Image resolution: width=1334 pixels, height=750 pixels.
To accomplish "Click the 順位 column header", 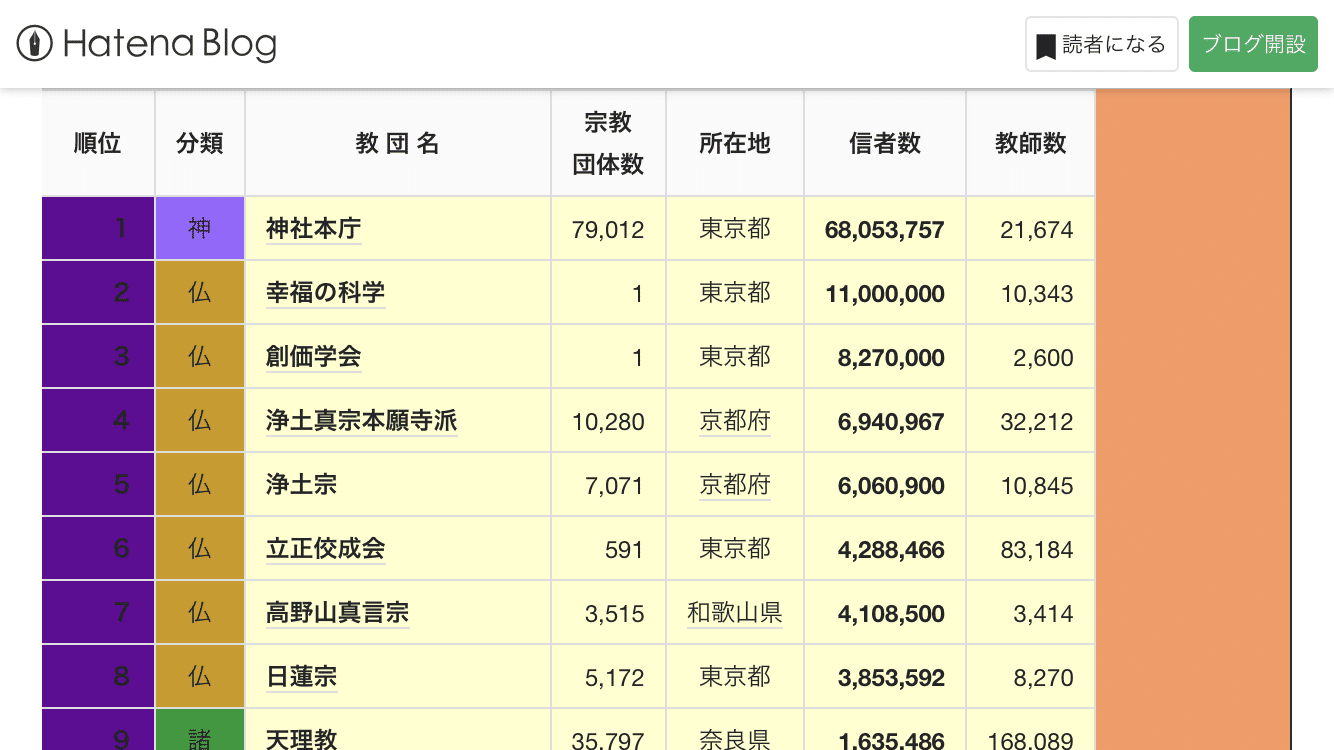I will 98,143.
